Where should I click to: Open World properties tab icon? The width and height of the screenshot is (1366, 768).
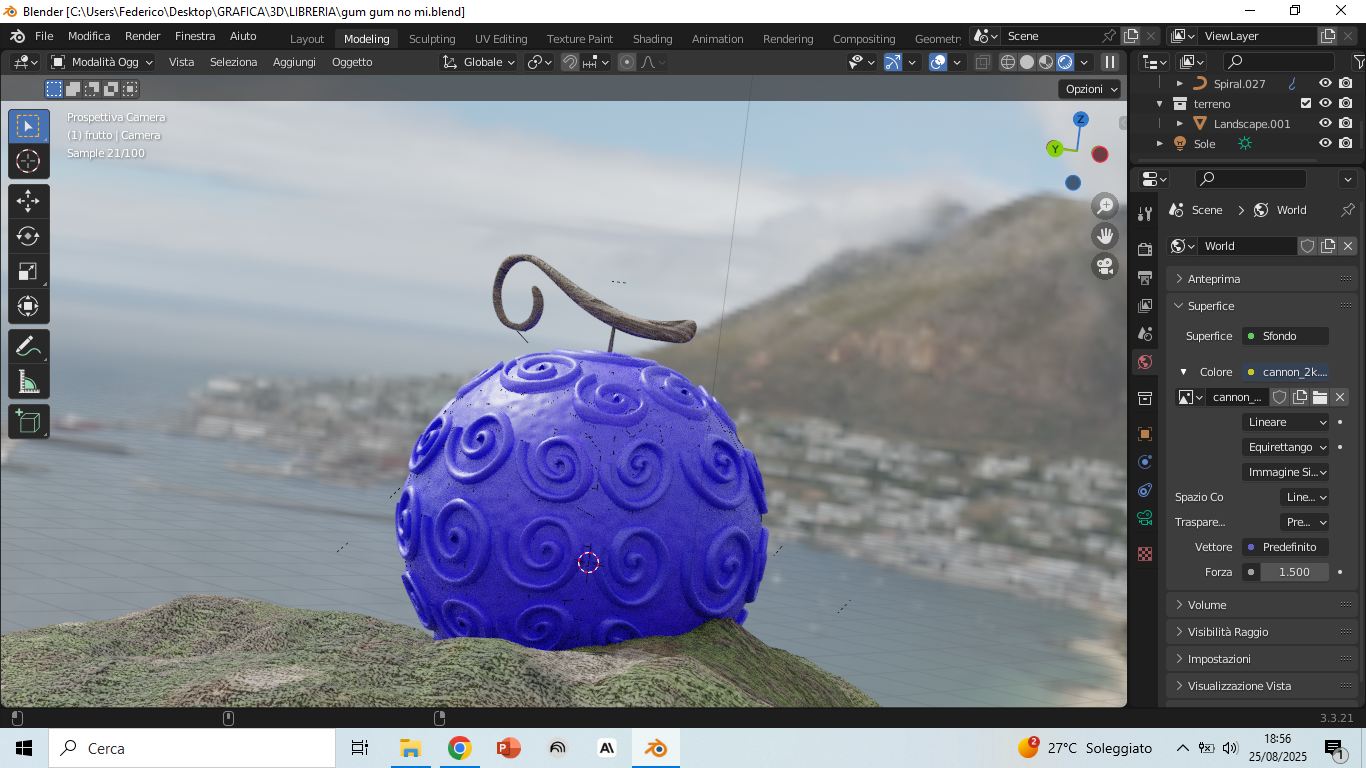tap(1145, 362)
